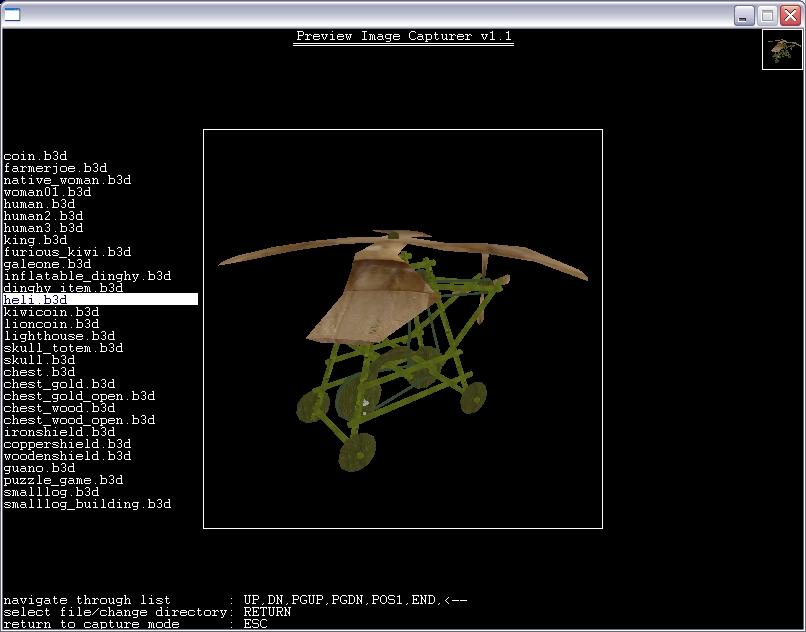Choose puzzle_game.b3d entry
This screenshot has height=632, width=806.
pos(63,480)
